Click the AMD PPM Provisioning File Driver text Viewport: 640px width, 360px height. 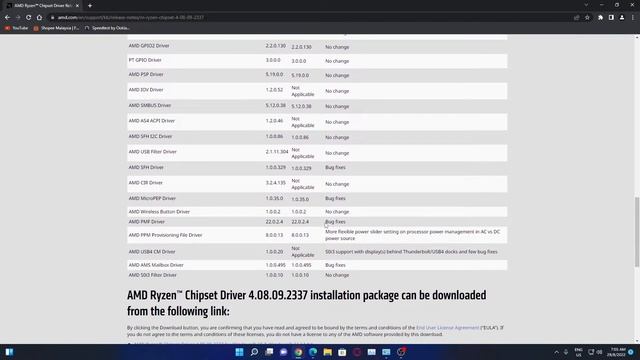pyautogui.click(x=165, y=235)
